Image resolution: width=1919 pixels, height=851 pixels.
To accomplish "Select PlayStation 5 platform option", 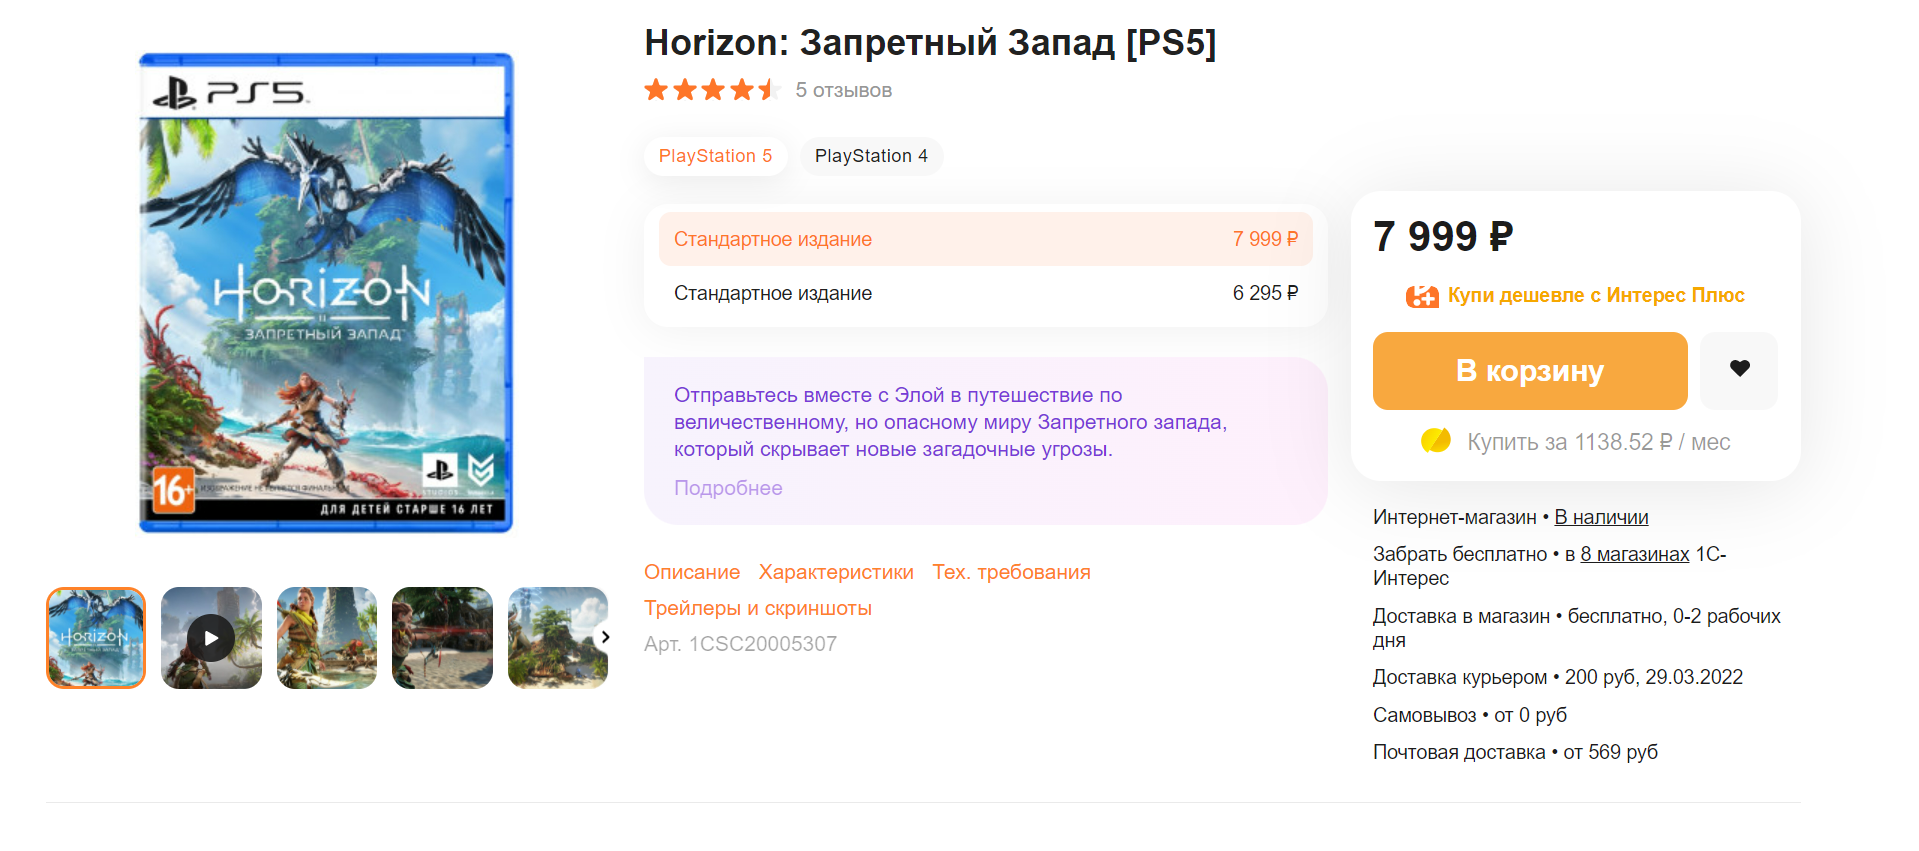I will coord(715,156).
